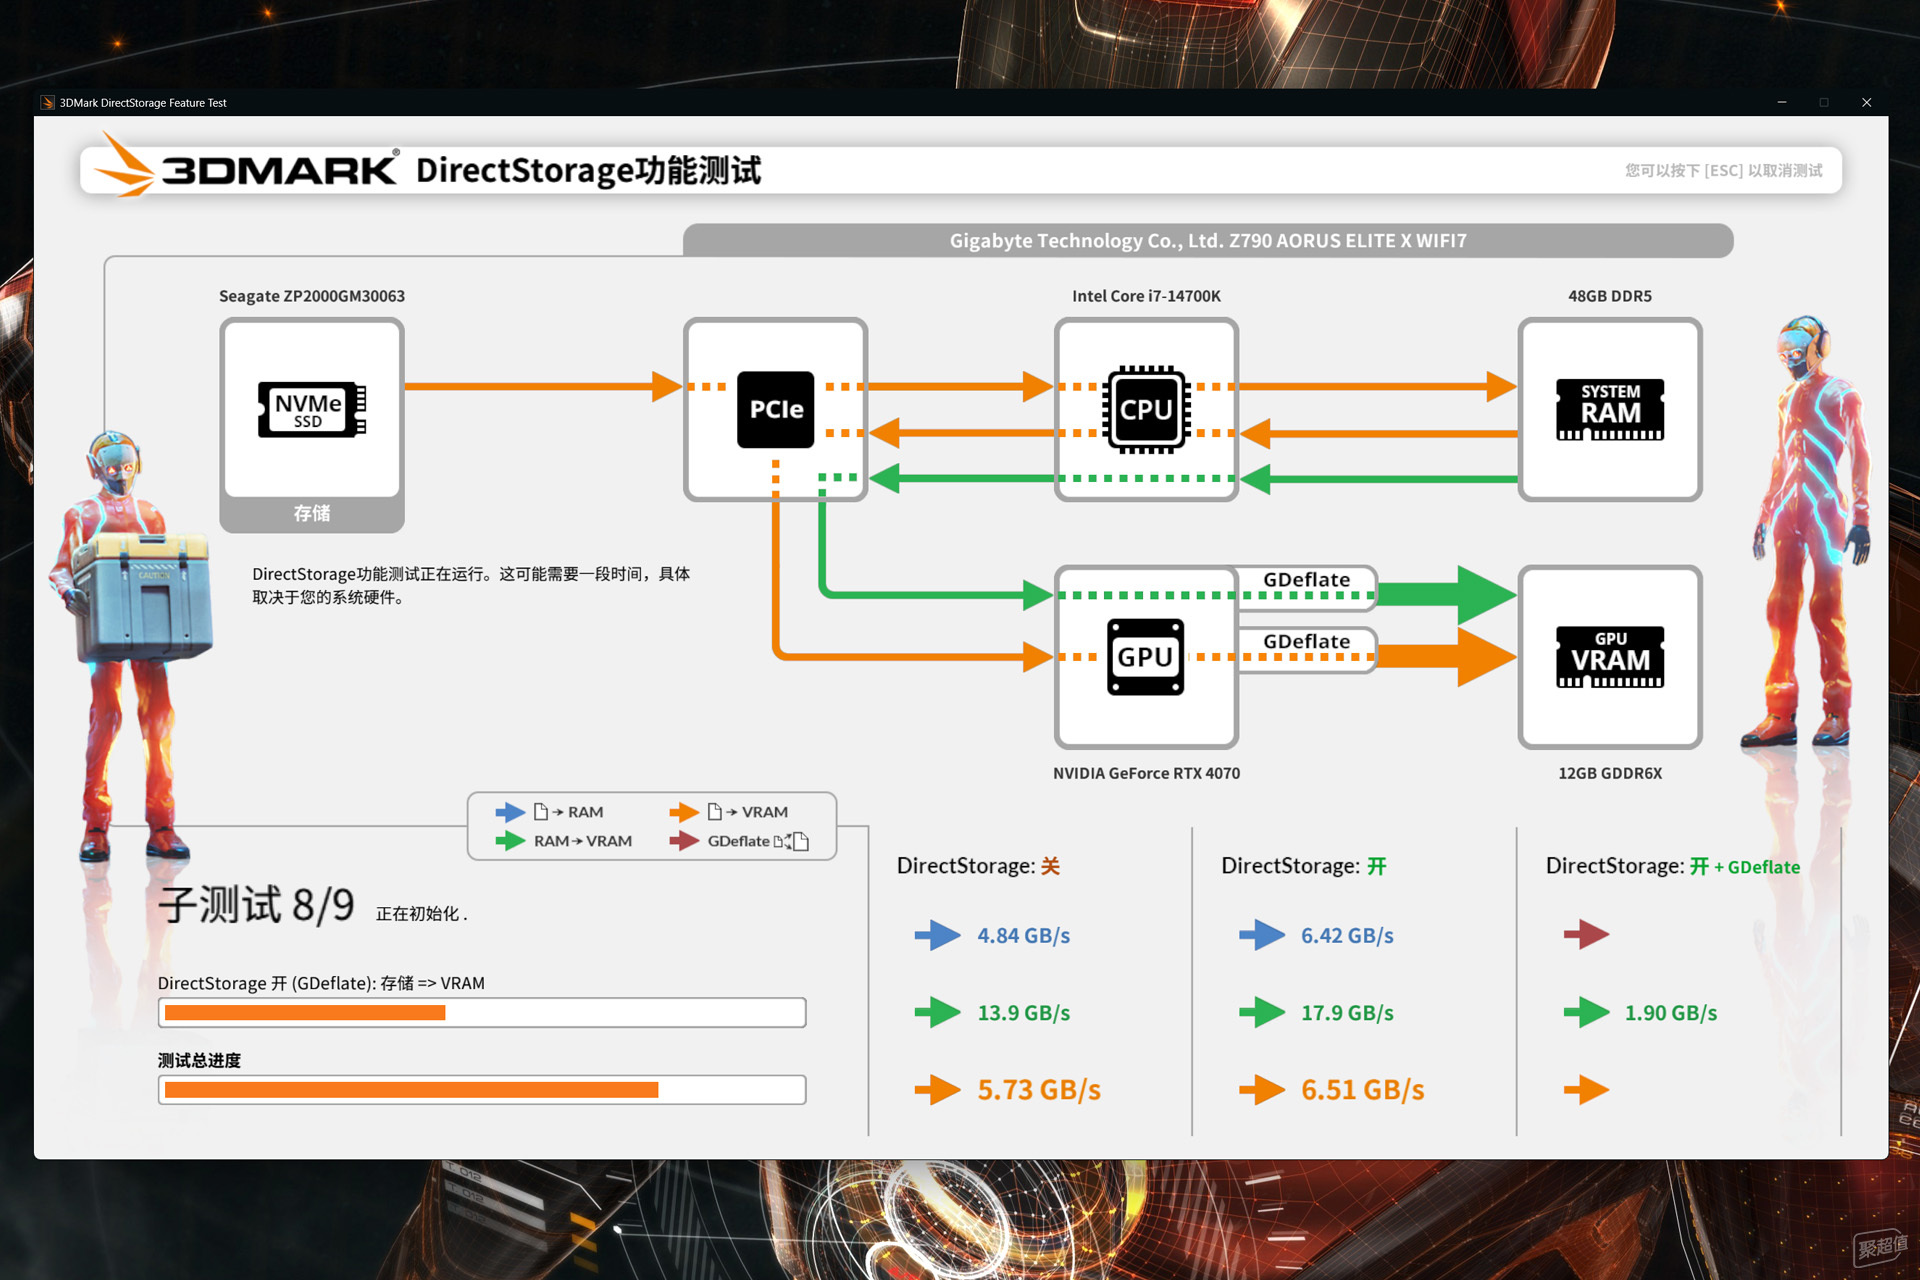
Task: Click the 6.51 GB/s result value
Action: 1363,1089
